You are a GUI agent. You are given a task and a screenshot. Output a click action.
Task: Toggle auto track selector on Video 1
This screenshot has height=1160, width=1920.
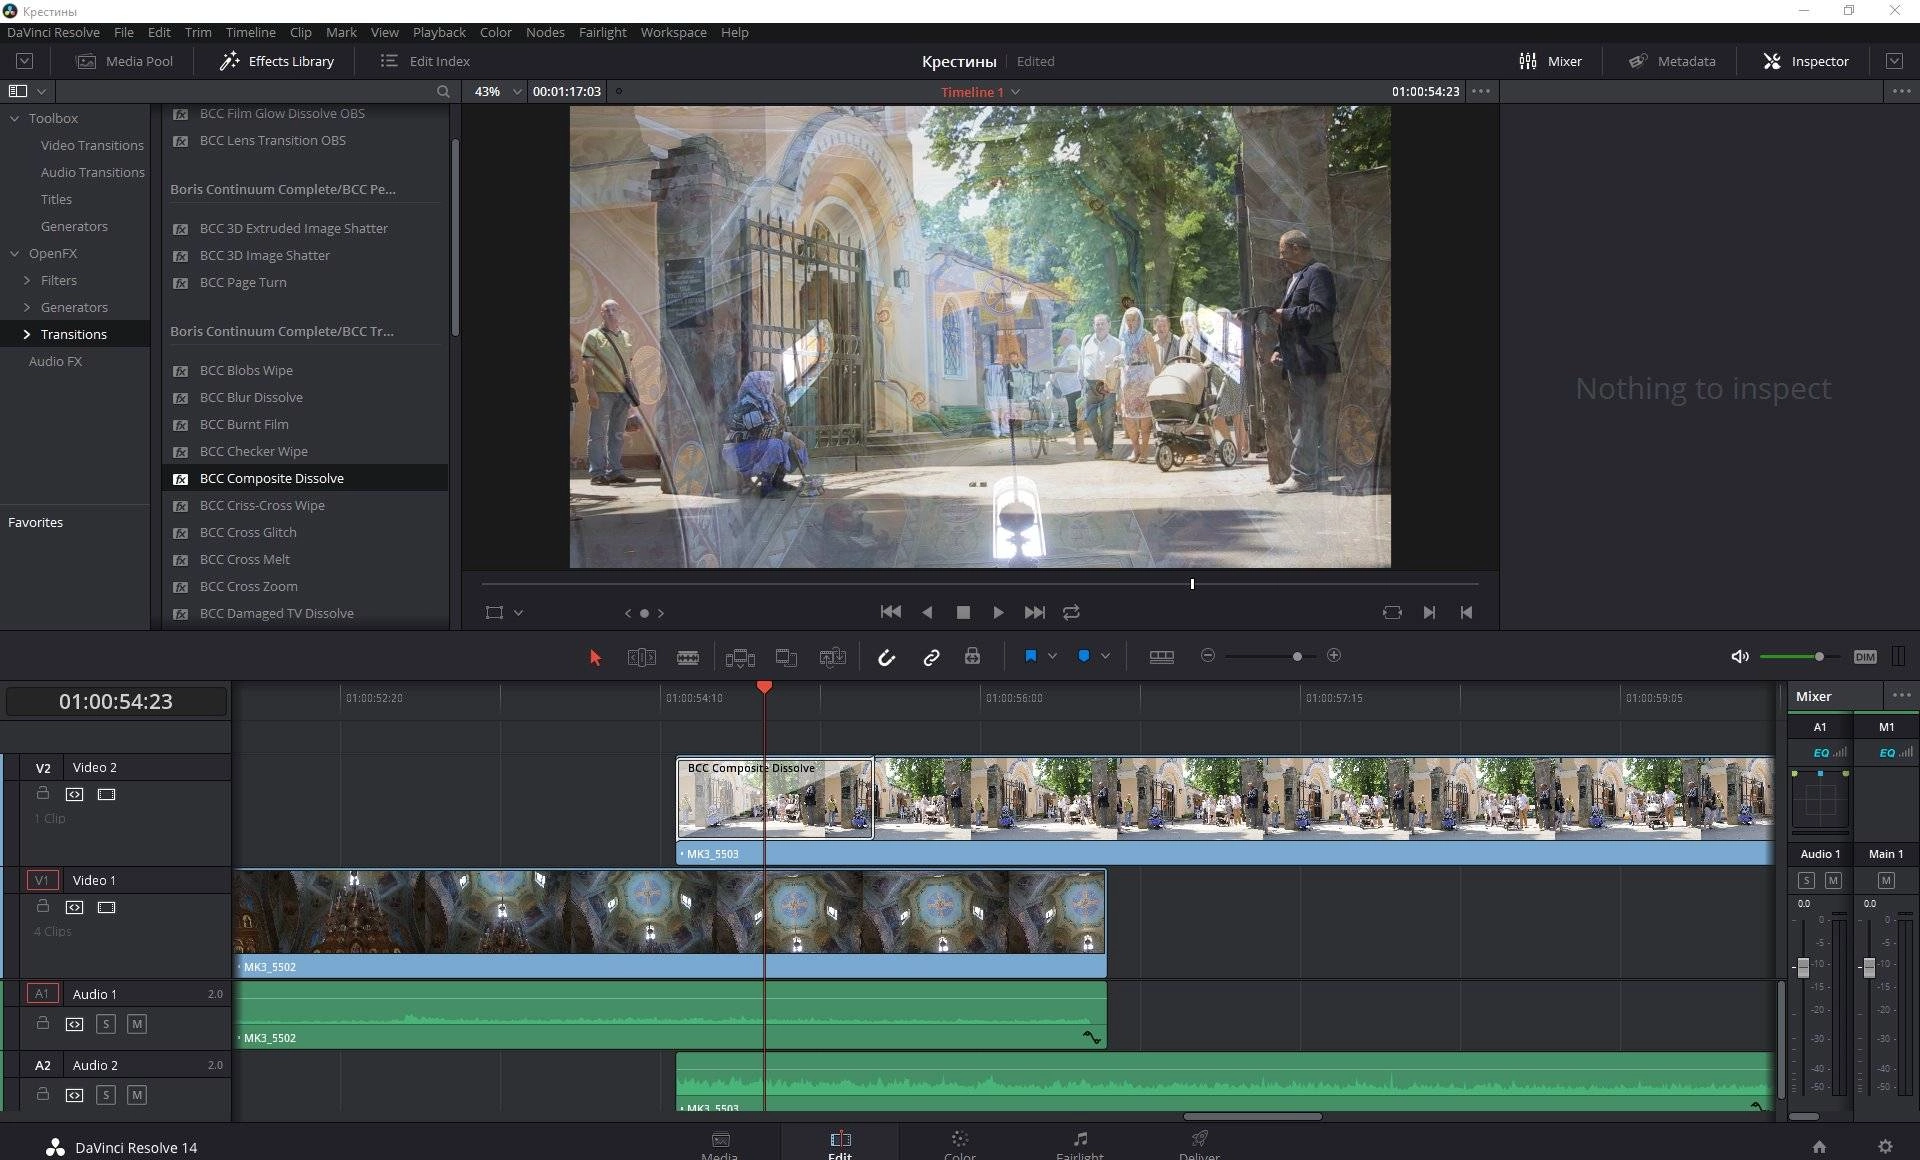click(x=74, y=907)
